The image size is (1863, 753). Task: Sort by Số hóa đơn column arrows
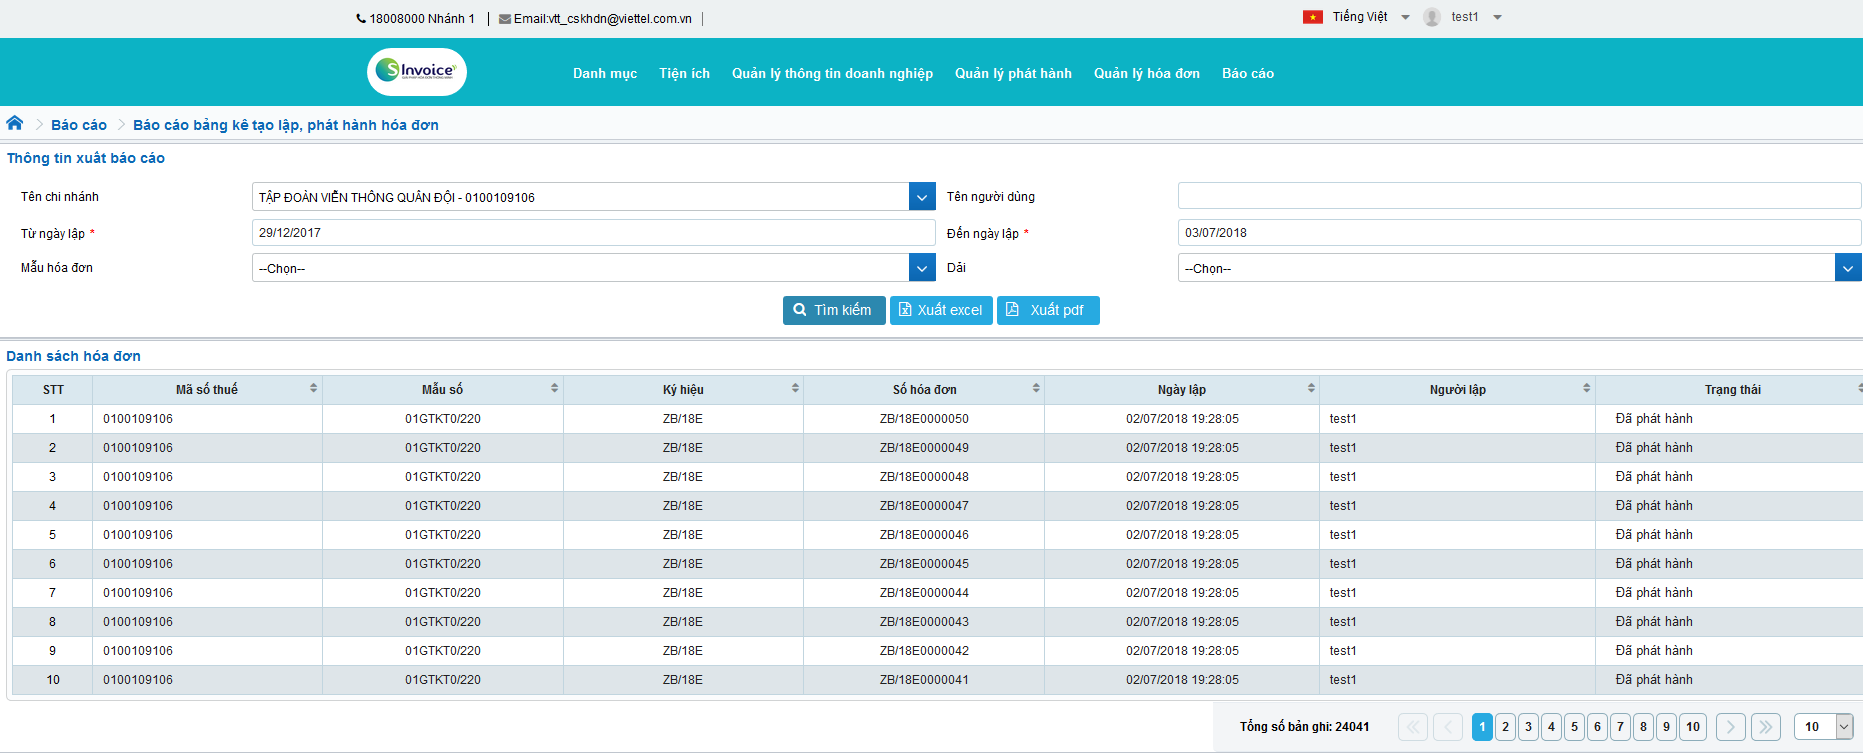(1036, 388)
